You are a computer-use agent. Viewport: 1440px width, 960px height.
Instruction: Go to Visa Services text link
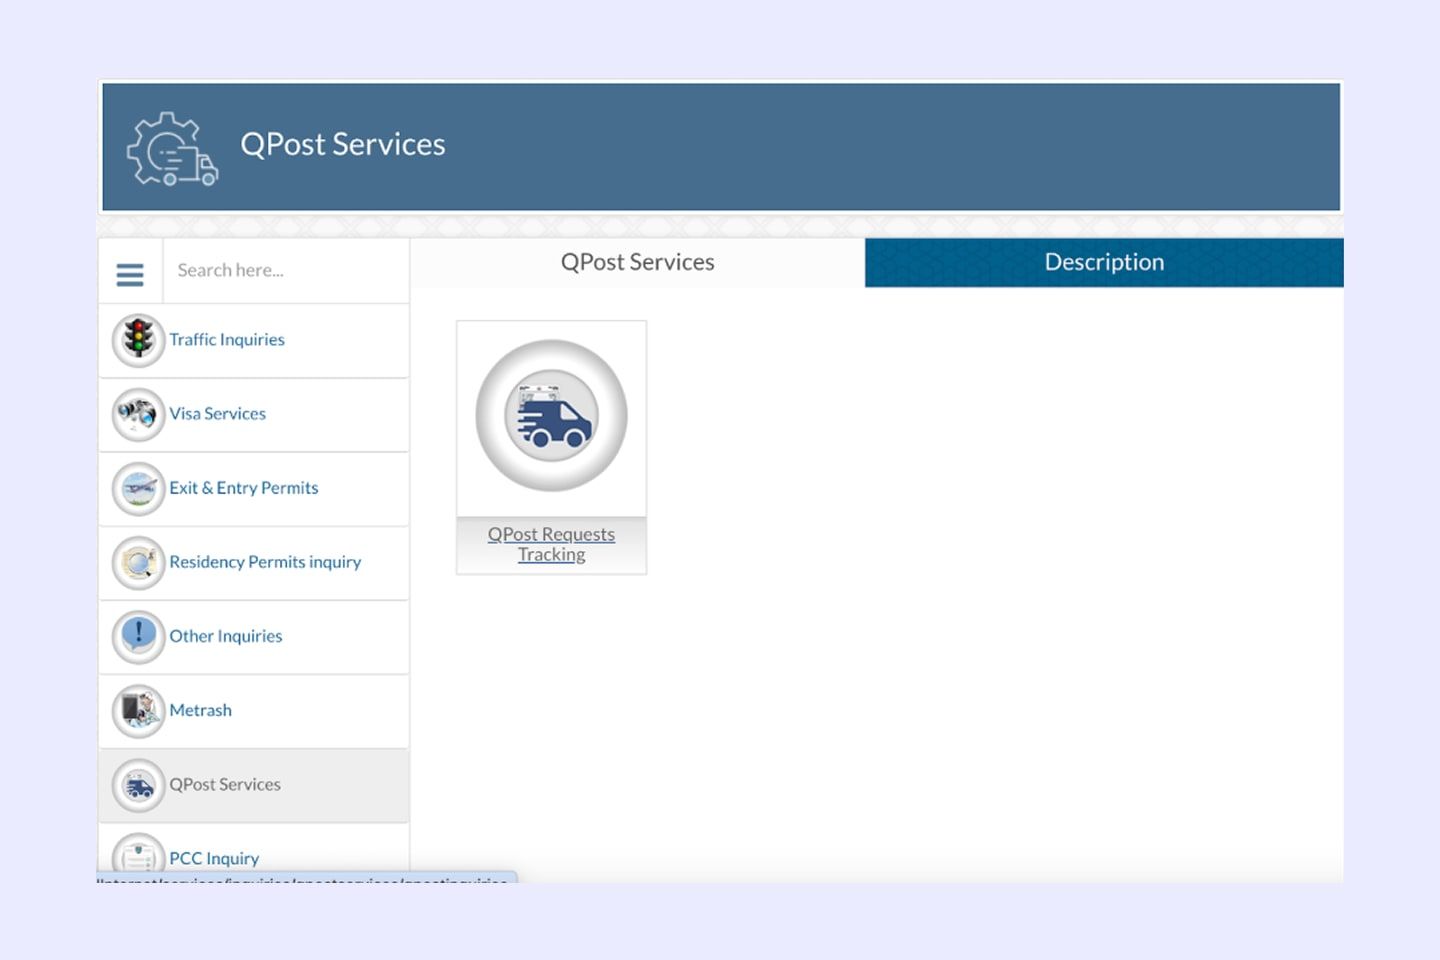point(217,414)
